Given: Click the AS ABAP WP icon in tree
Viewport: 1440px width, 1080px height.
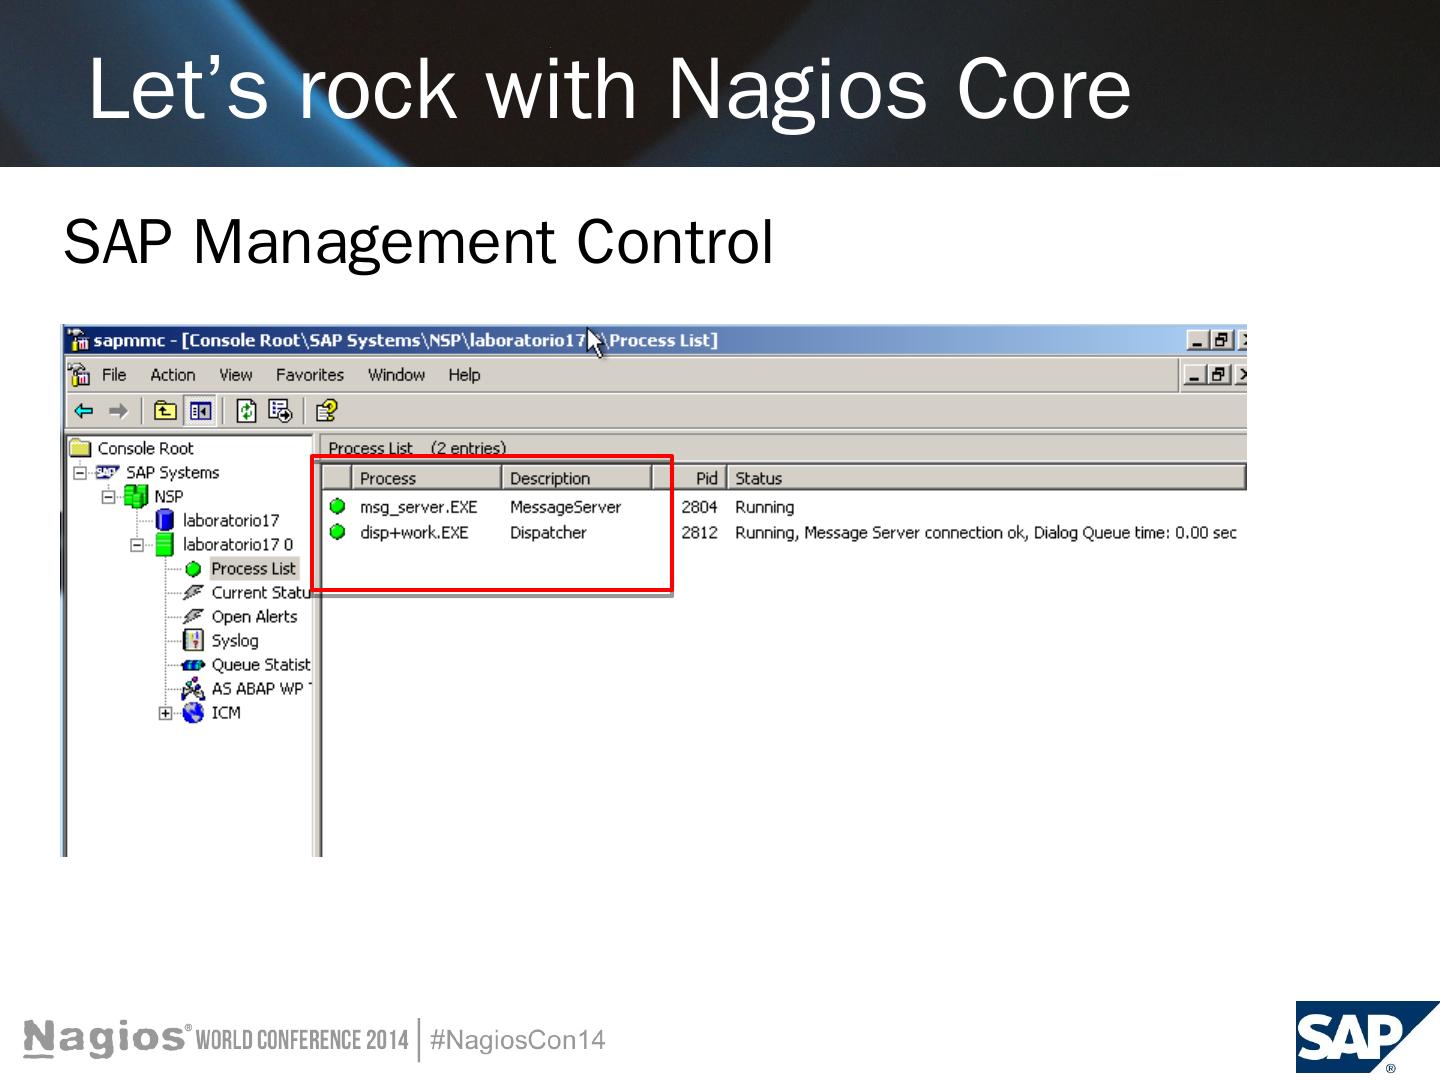Looking at the screenshot, I should [193, 688].
